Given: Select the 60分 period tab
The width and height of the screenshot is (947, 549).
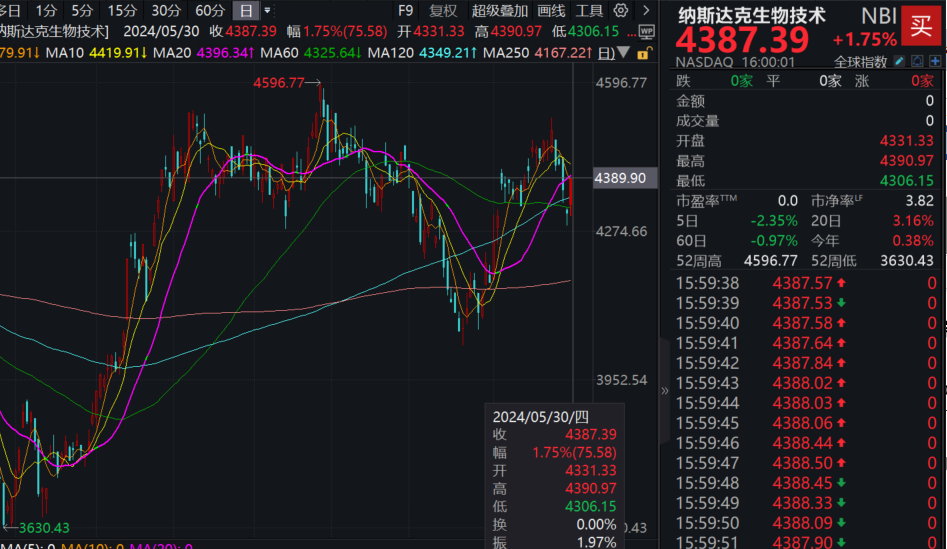Looking at the screenshot, I should point(210,10).
